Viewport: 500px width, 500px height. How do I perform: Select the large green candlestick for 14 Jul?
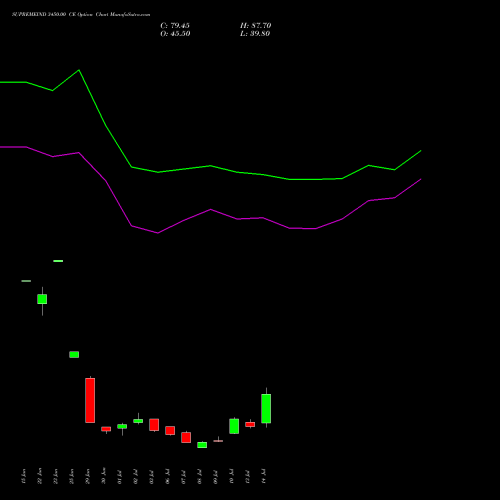[x=266, y=408]
